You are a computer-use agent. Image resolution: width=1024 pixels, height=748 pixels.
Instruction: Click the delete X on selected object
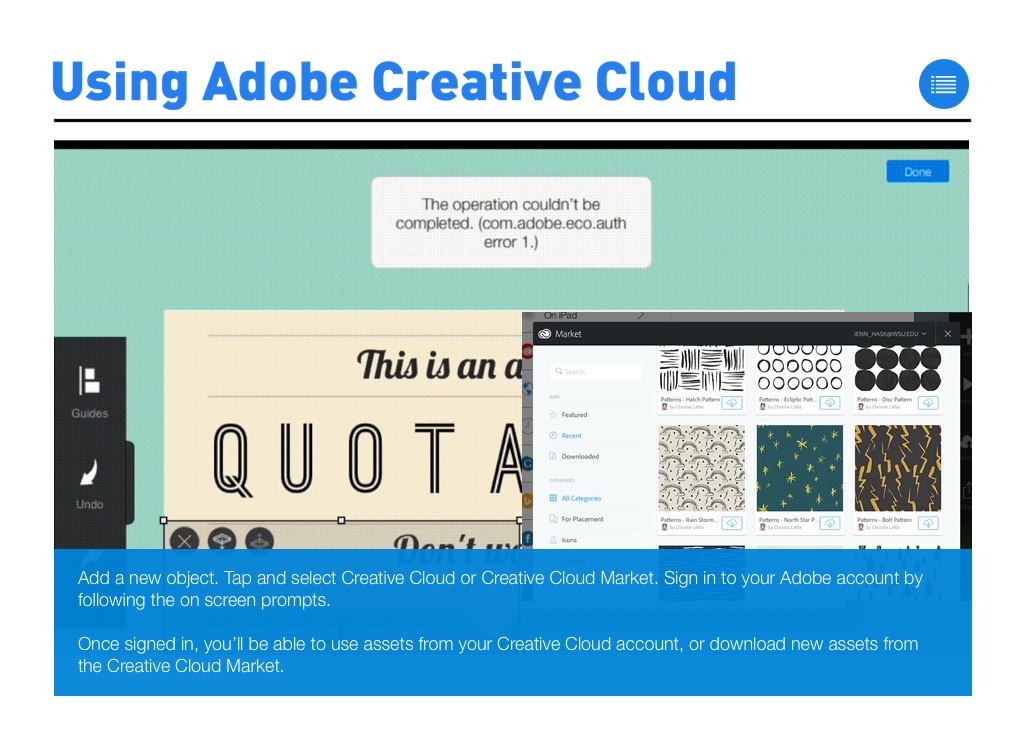(x=183, y=541)
